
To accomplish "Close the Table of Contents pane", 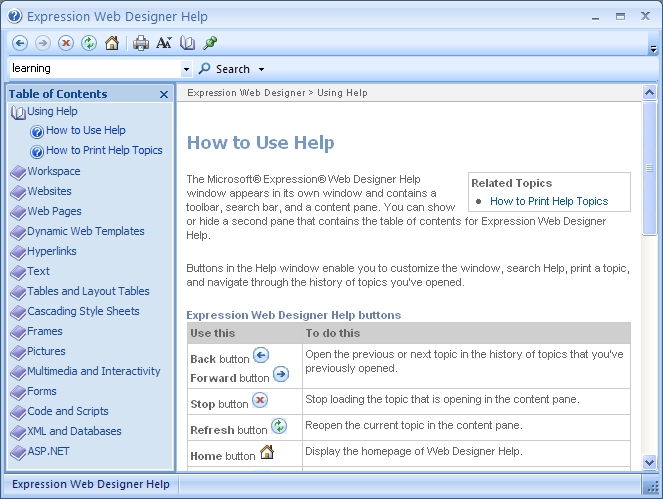I will 164,94.
